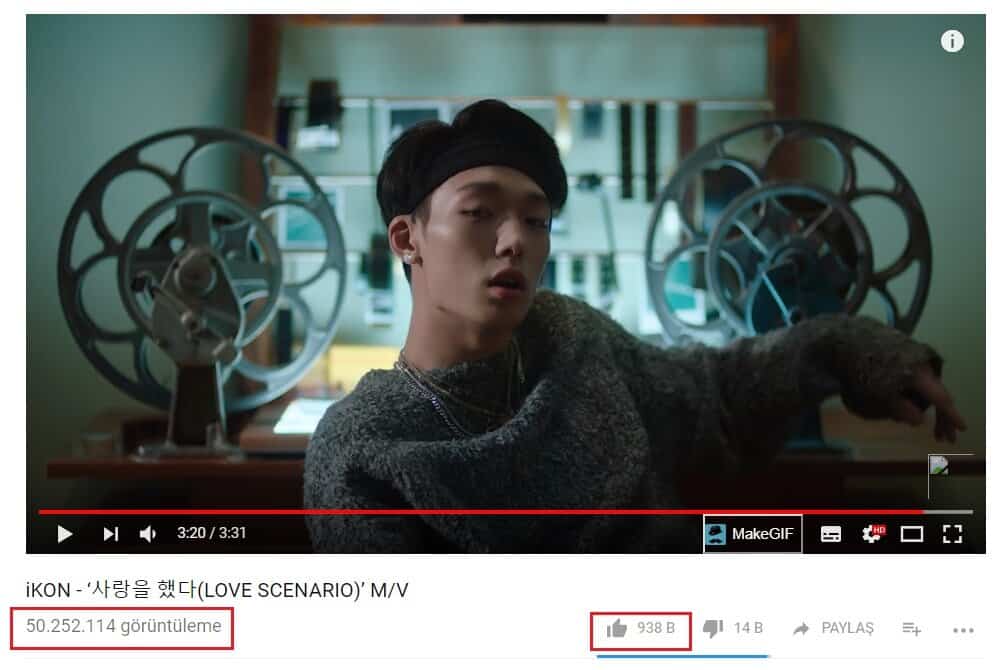The height and width of the screenshot is (670, 1000).
Task: Click the 50.252.114 görüntüleme view count
Action: 124,626
